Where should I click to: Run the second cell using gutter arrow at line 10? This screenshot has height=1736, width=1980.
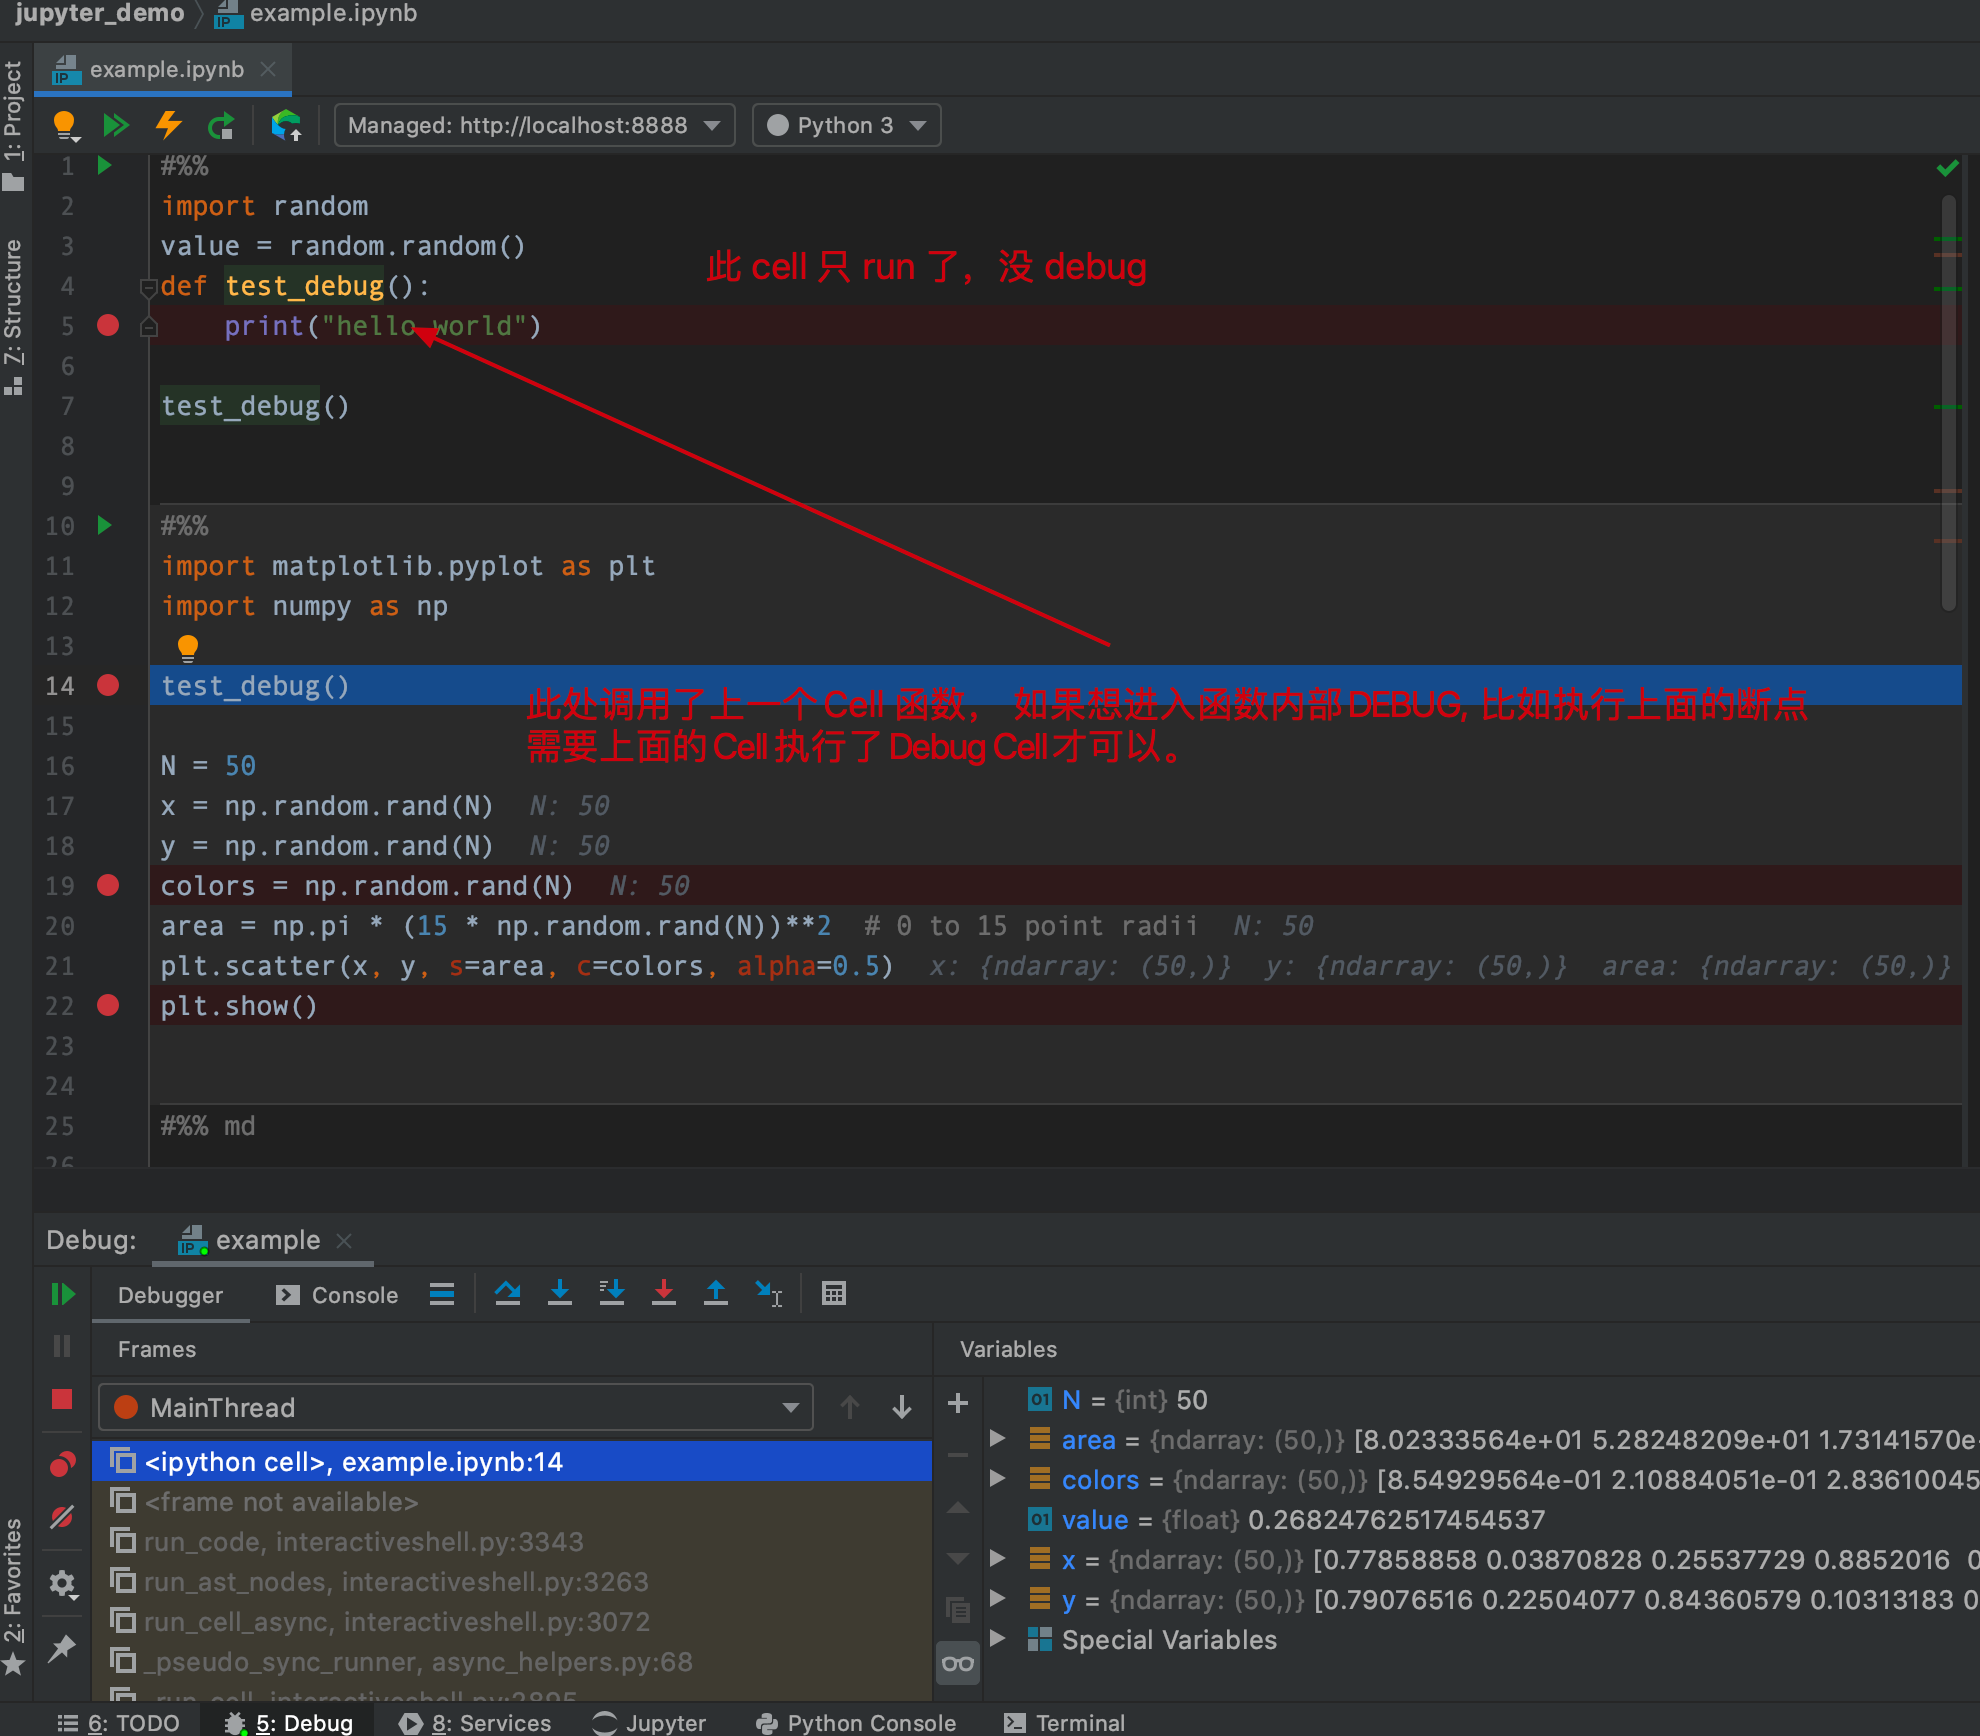click(104, 525)
